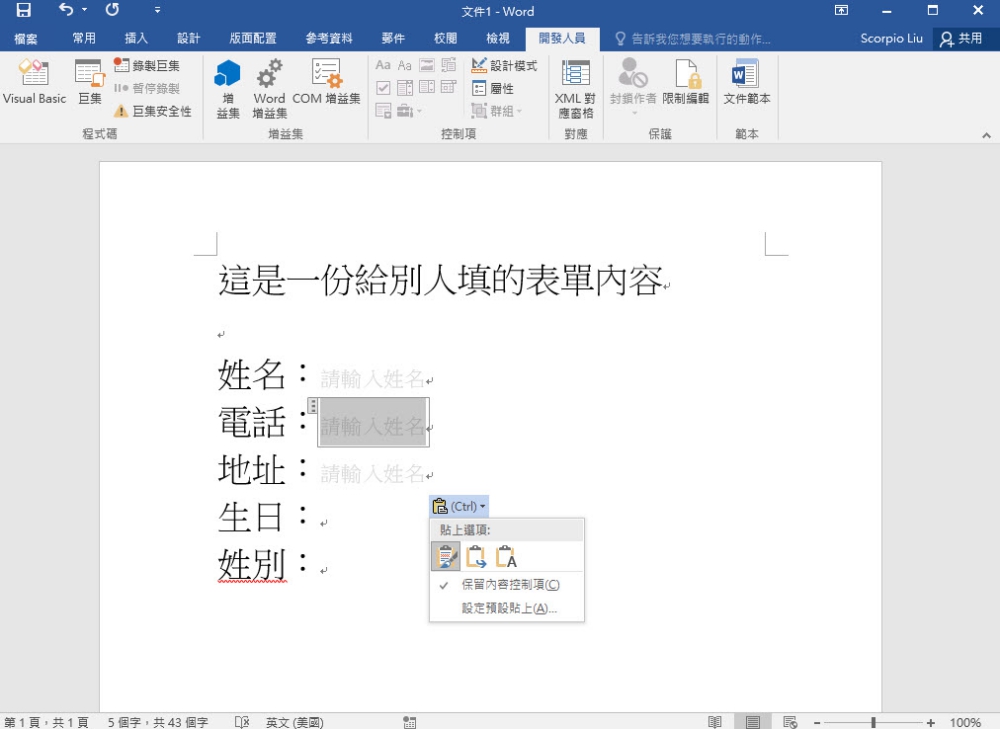Switch to the Design (設計) tab
This screenshot has height=729, width=1000.
coord(188,38)
